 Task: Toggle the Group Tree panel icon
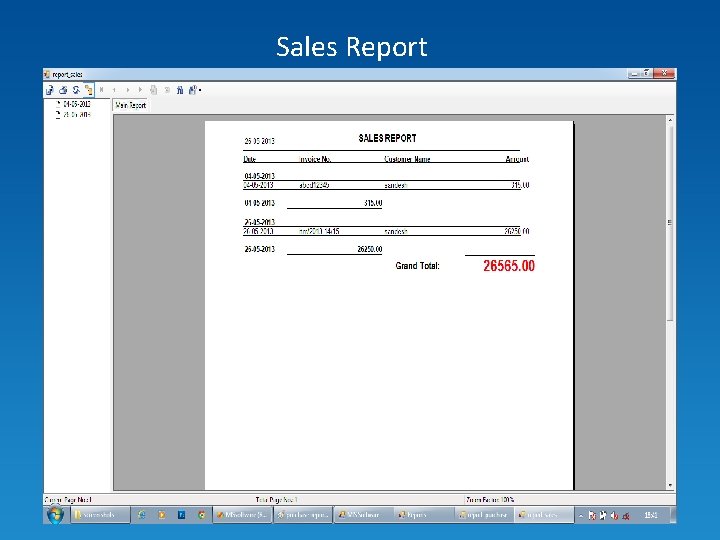(89, 90)
